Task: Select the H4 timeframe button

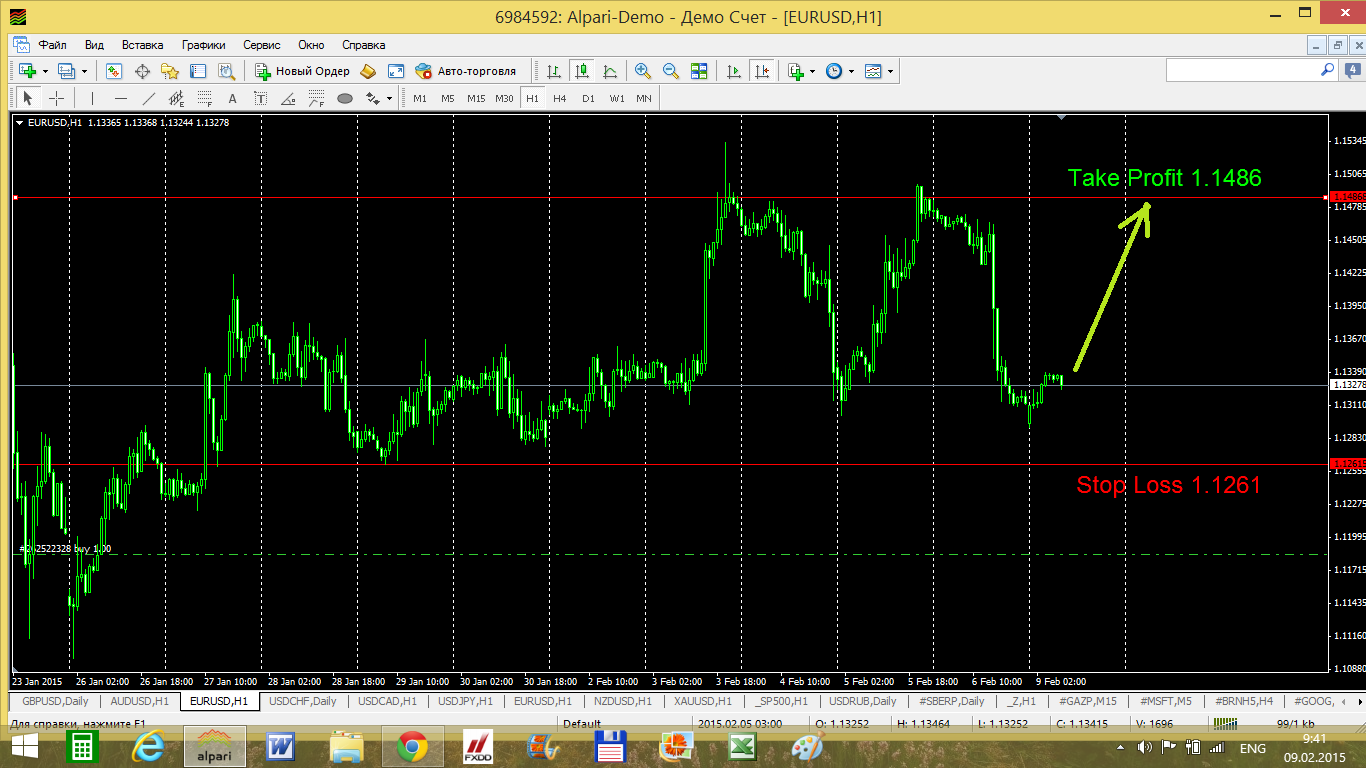Action: 560,98
